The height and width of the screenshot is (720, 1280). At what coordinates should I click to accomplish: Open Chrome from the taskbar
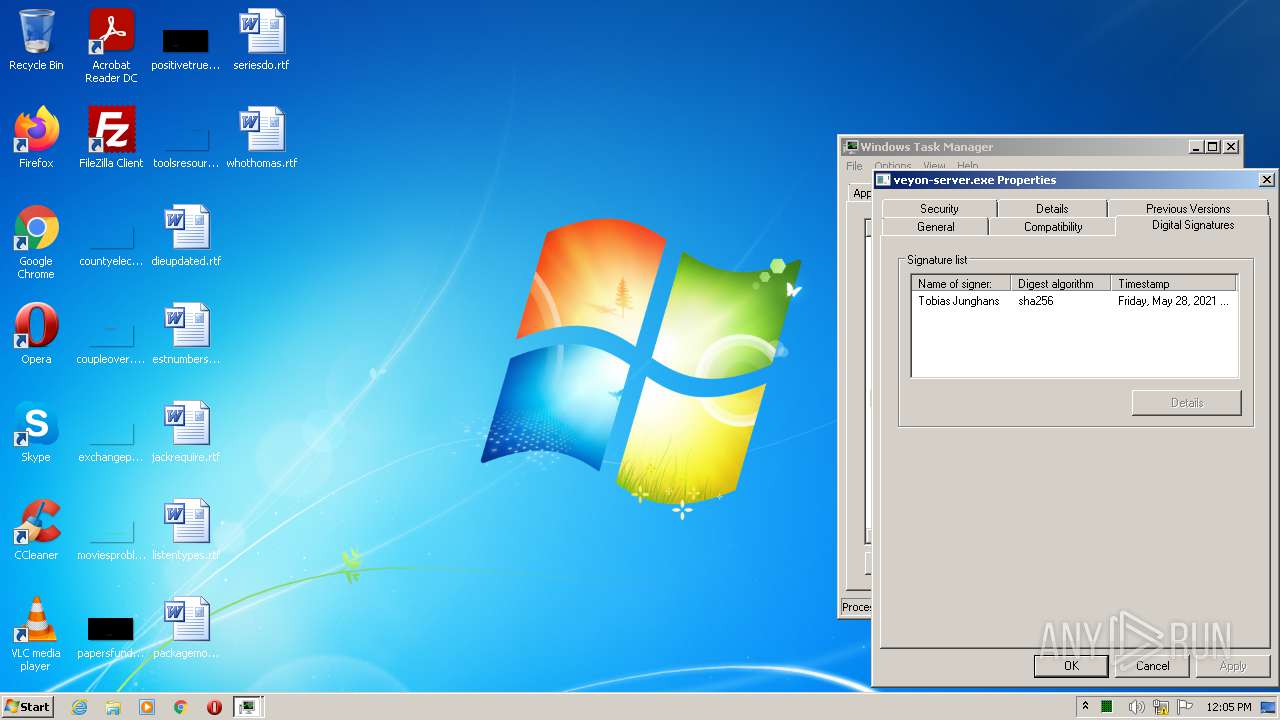click(x=181, y=707)
